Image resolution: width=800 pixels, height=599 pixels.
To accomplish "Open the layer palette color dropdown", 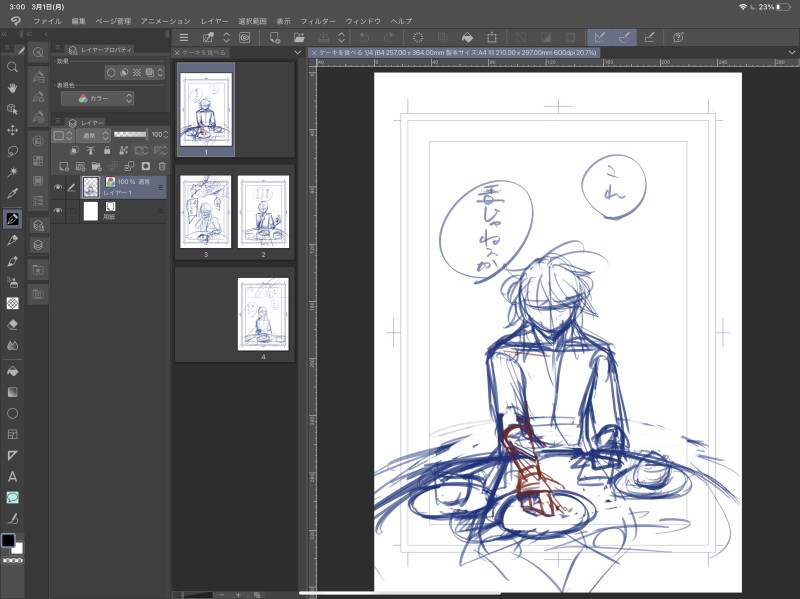I will pos(63,135).
